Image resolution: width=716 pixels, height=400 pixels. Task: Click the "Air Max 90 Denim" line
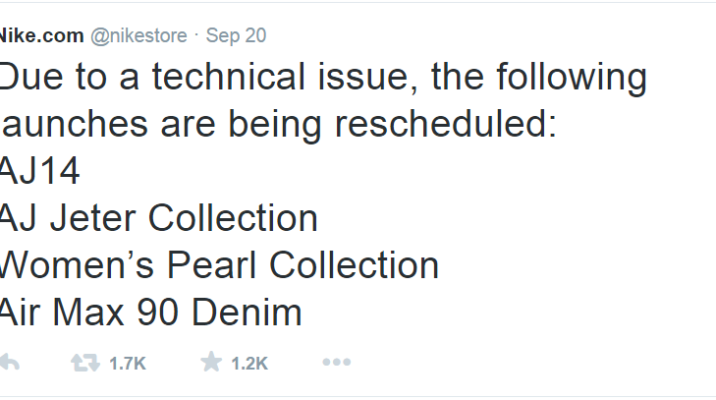tap(150, 312)
